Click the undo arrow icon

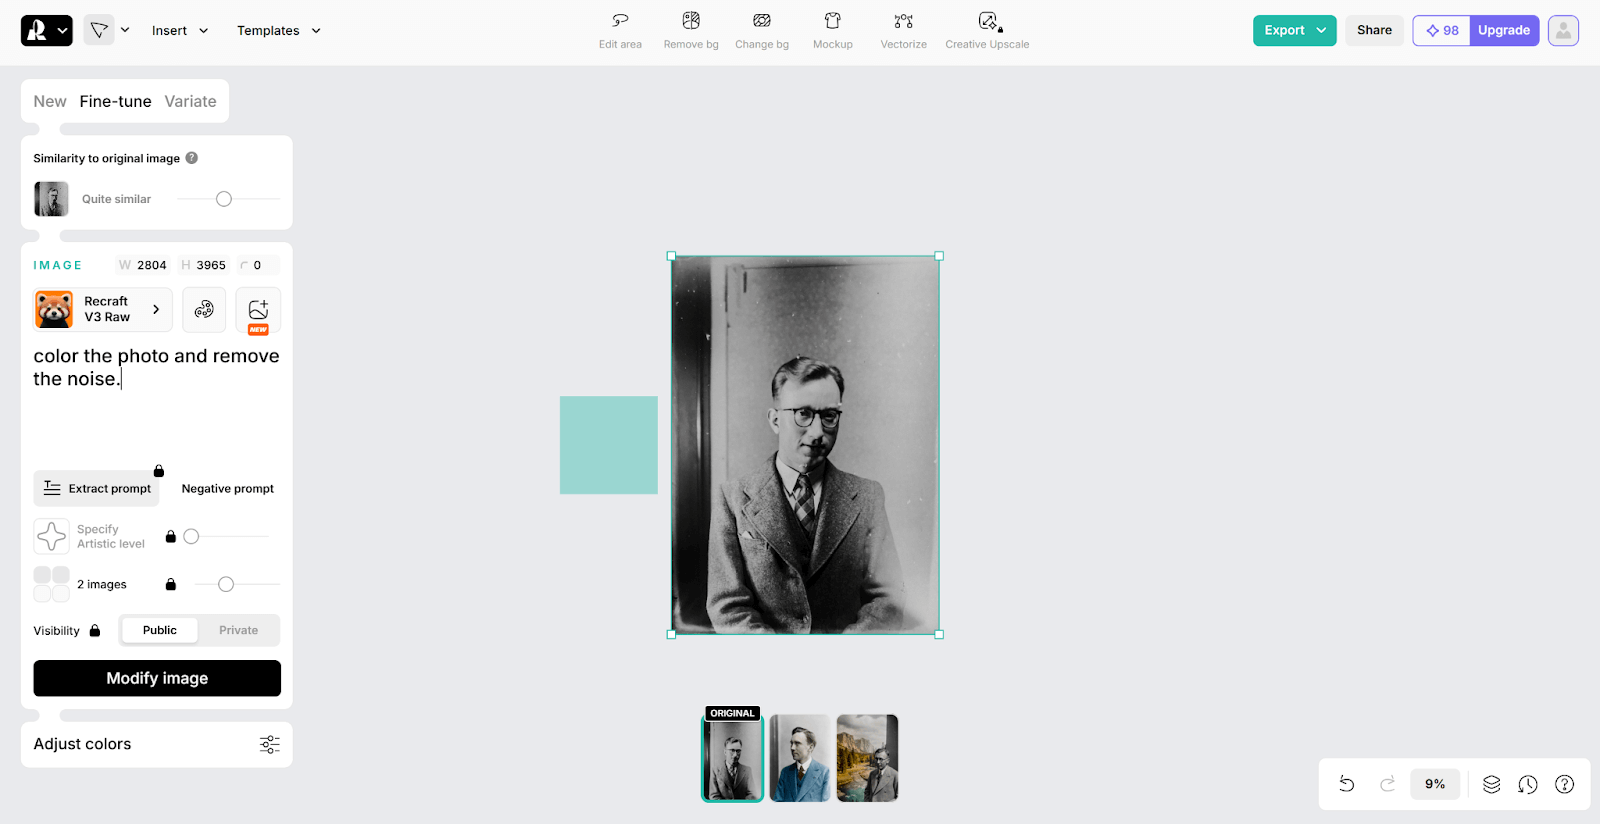pos(1347,784)
